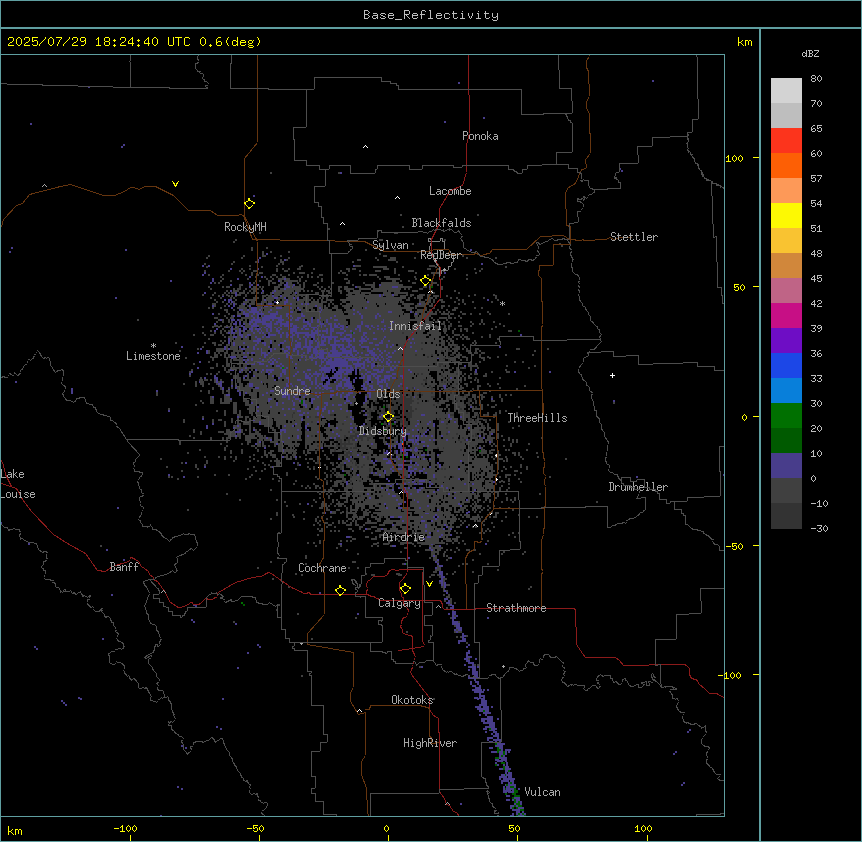Click the Blackfalds city label
Viewport: 862px width, 842px height.
[x=441, y=223]
